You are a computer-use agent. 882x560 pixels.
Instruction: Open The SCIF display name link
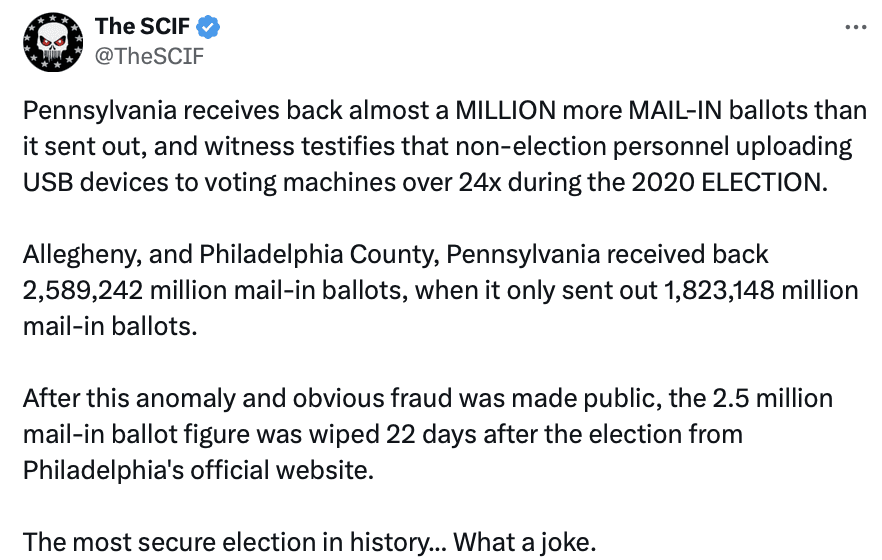pos(142,27)
